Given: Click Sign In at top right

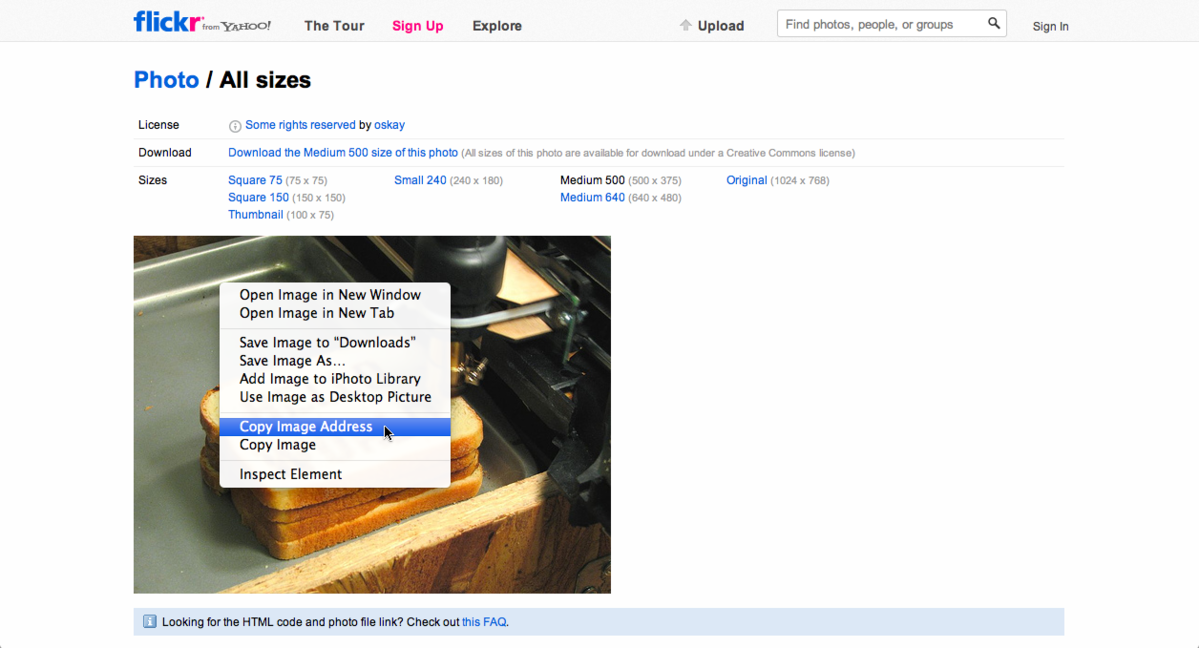Looking at the screenshot, I should [x=1050, y=26].
